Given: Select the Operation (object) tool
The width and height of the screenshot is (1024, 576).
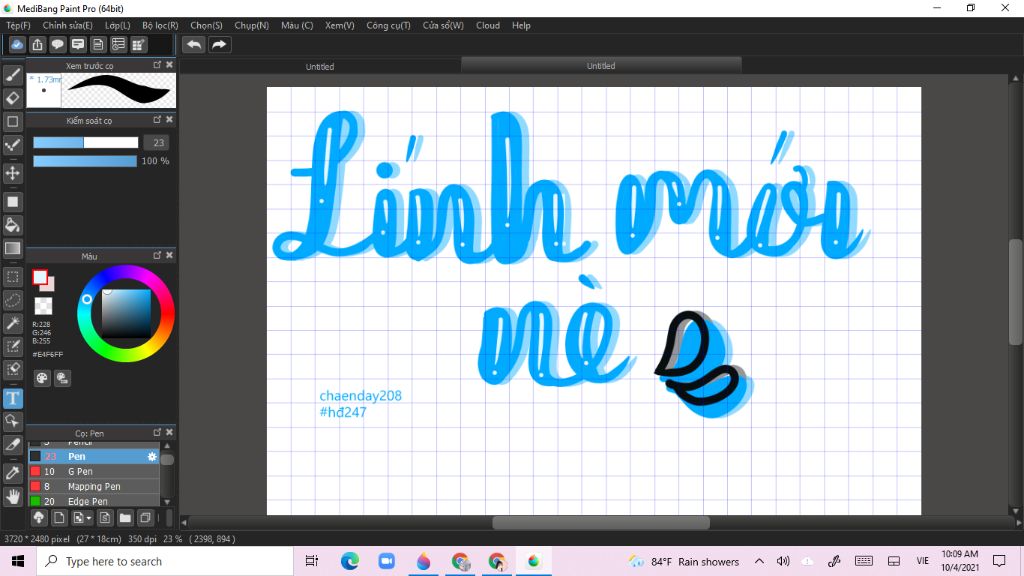Looking at the screenshot, I should click(x=12, y=421).
